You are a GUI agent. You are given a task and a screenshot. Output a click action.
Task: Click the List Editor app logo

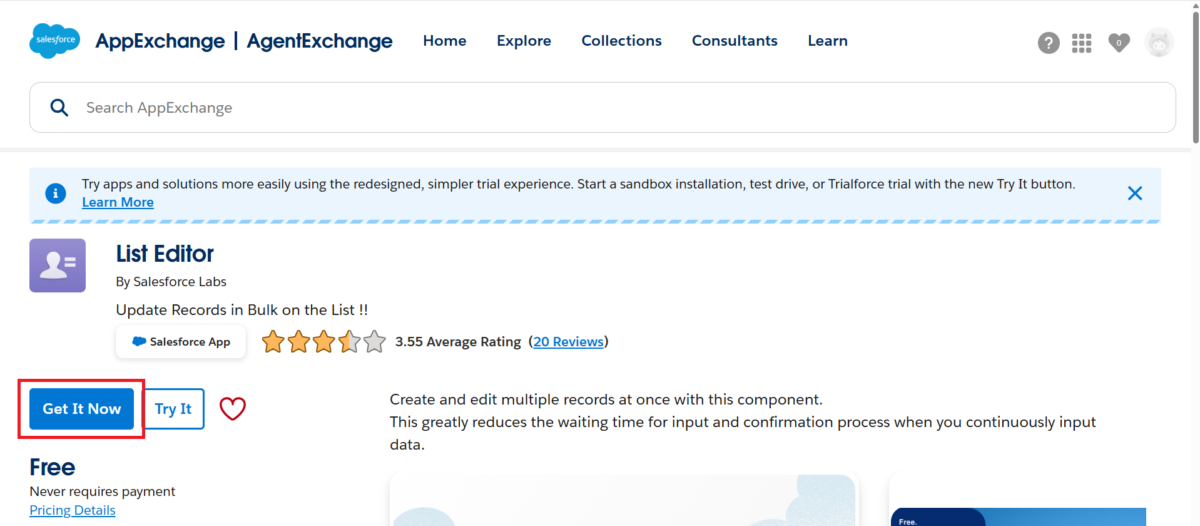point(58,266)
